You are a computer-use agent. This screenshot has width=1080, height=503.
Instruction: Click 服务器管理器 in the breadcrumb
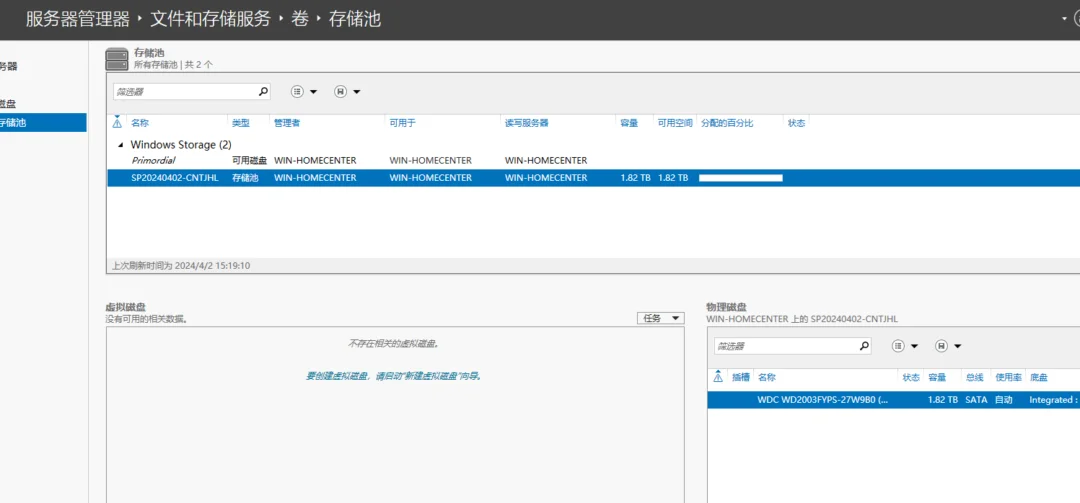click(78, 19)
